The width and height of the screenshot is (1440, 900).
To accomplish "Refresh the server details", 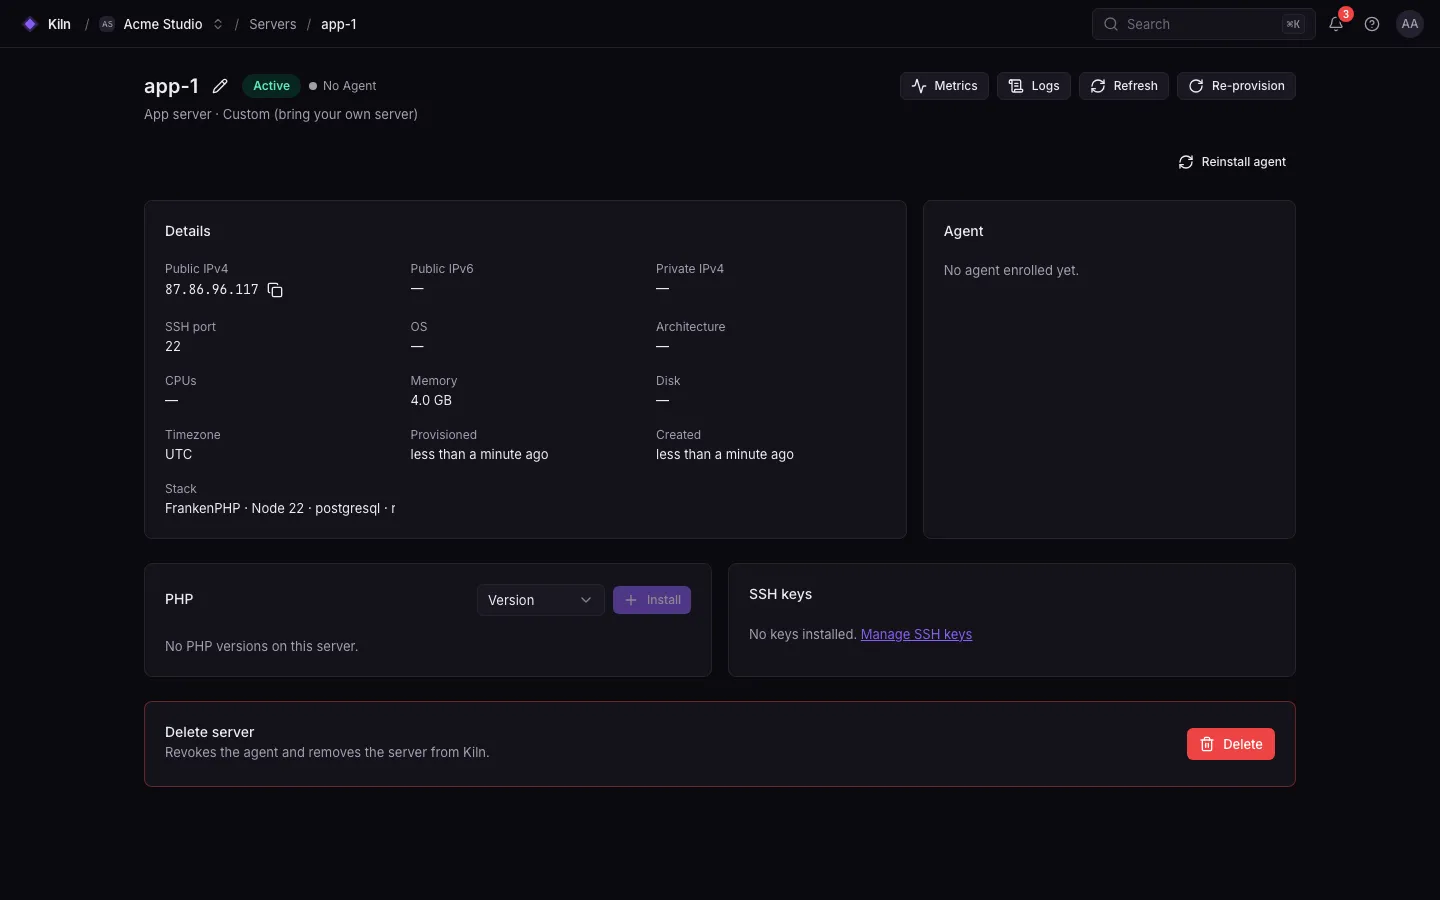I will pos(1124,86).
